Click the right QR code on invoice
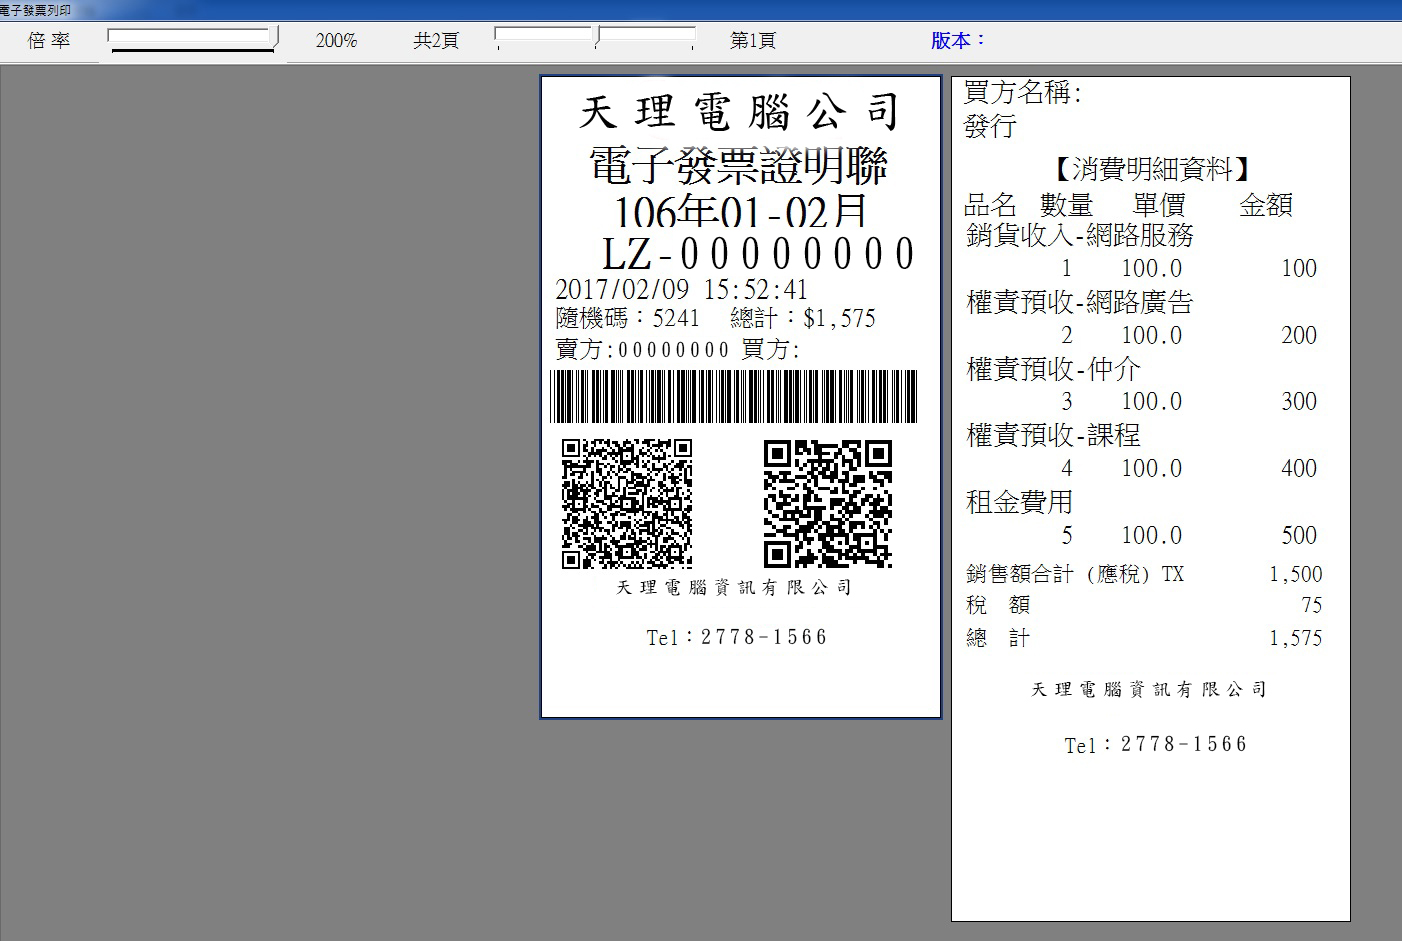 pyautogui.click(x=828, y=504)
